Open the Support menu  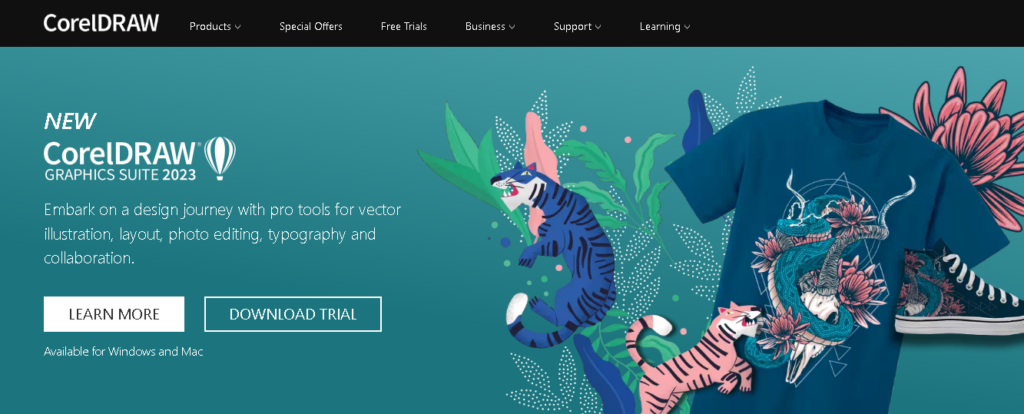(x=577, y=27)
